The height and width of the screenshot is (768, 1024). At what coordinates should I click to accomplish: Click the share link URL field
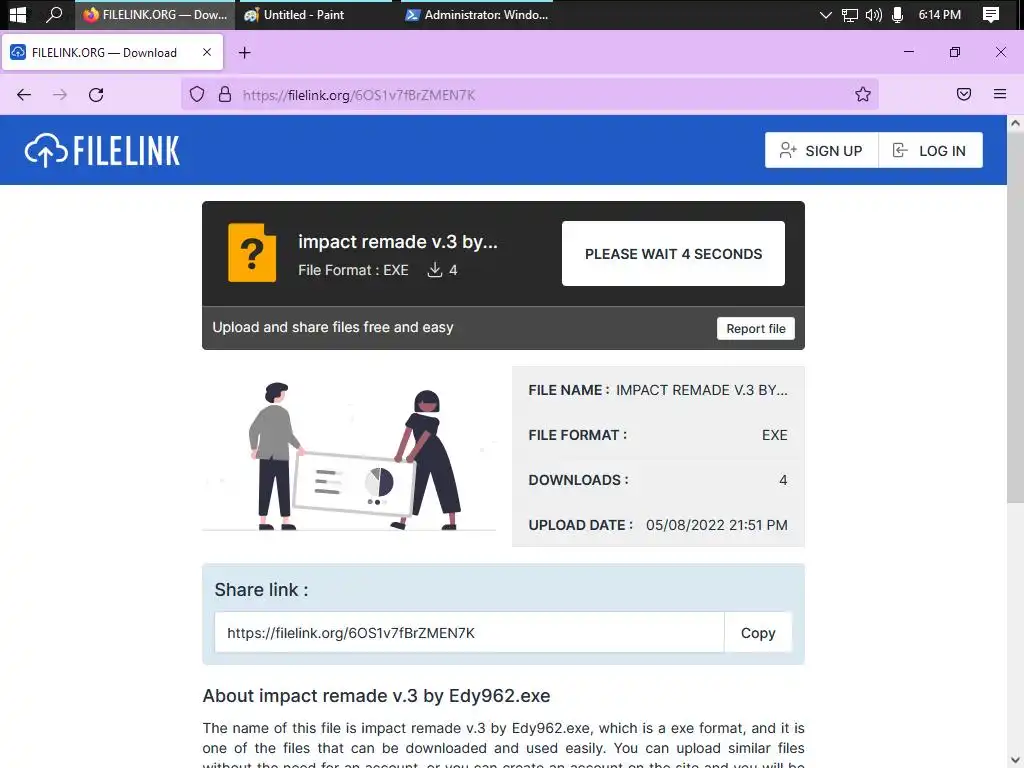pos(469,632)
